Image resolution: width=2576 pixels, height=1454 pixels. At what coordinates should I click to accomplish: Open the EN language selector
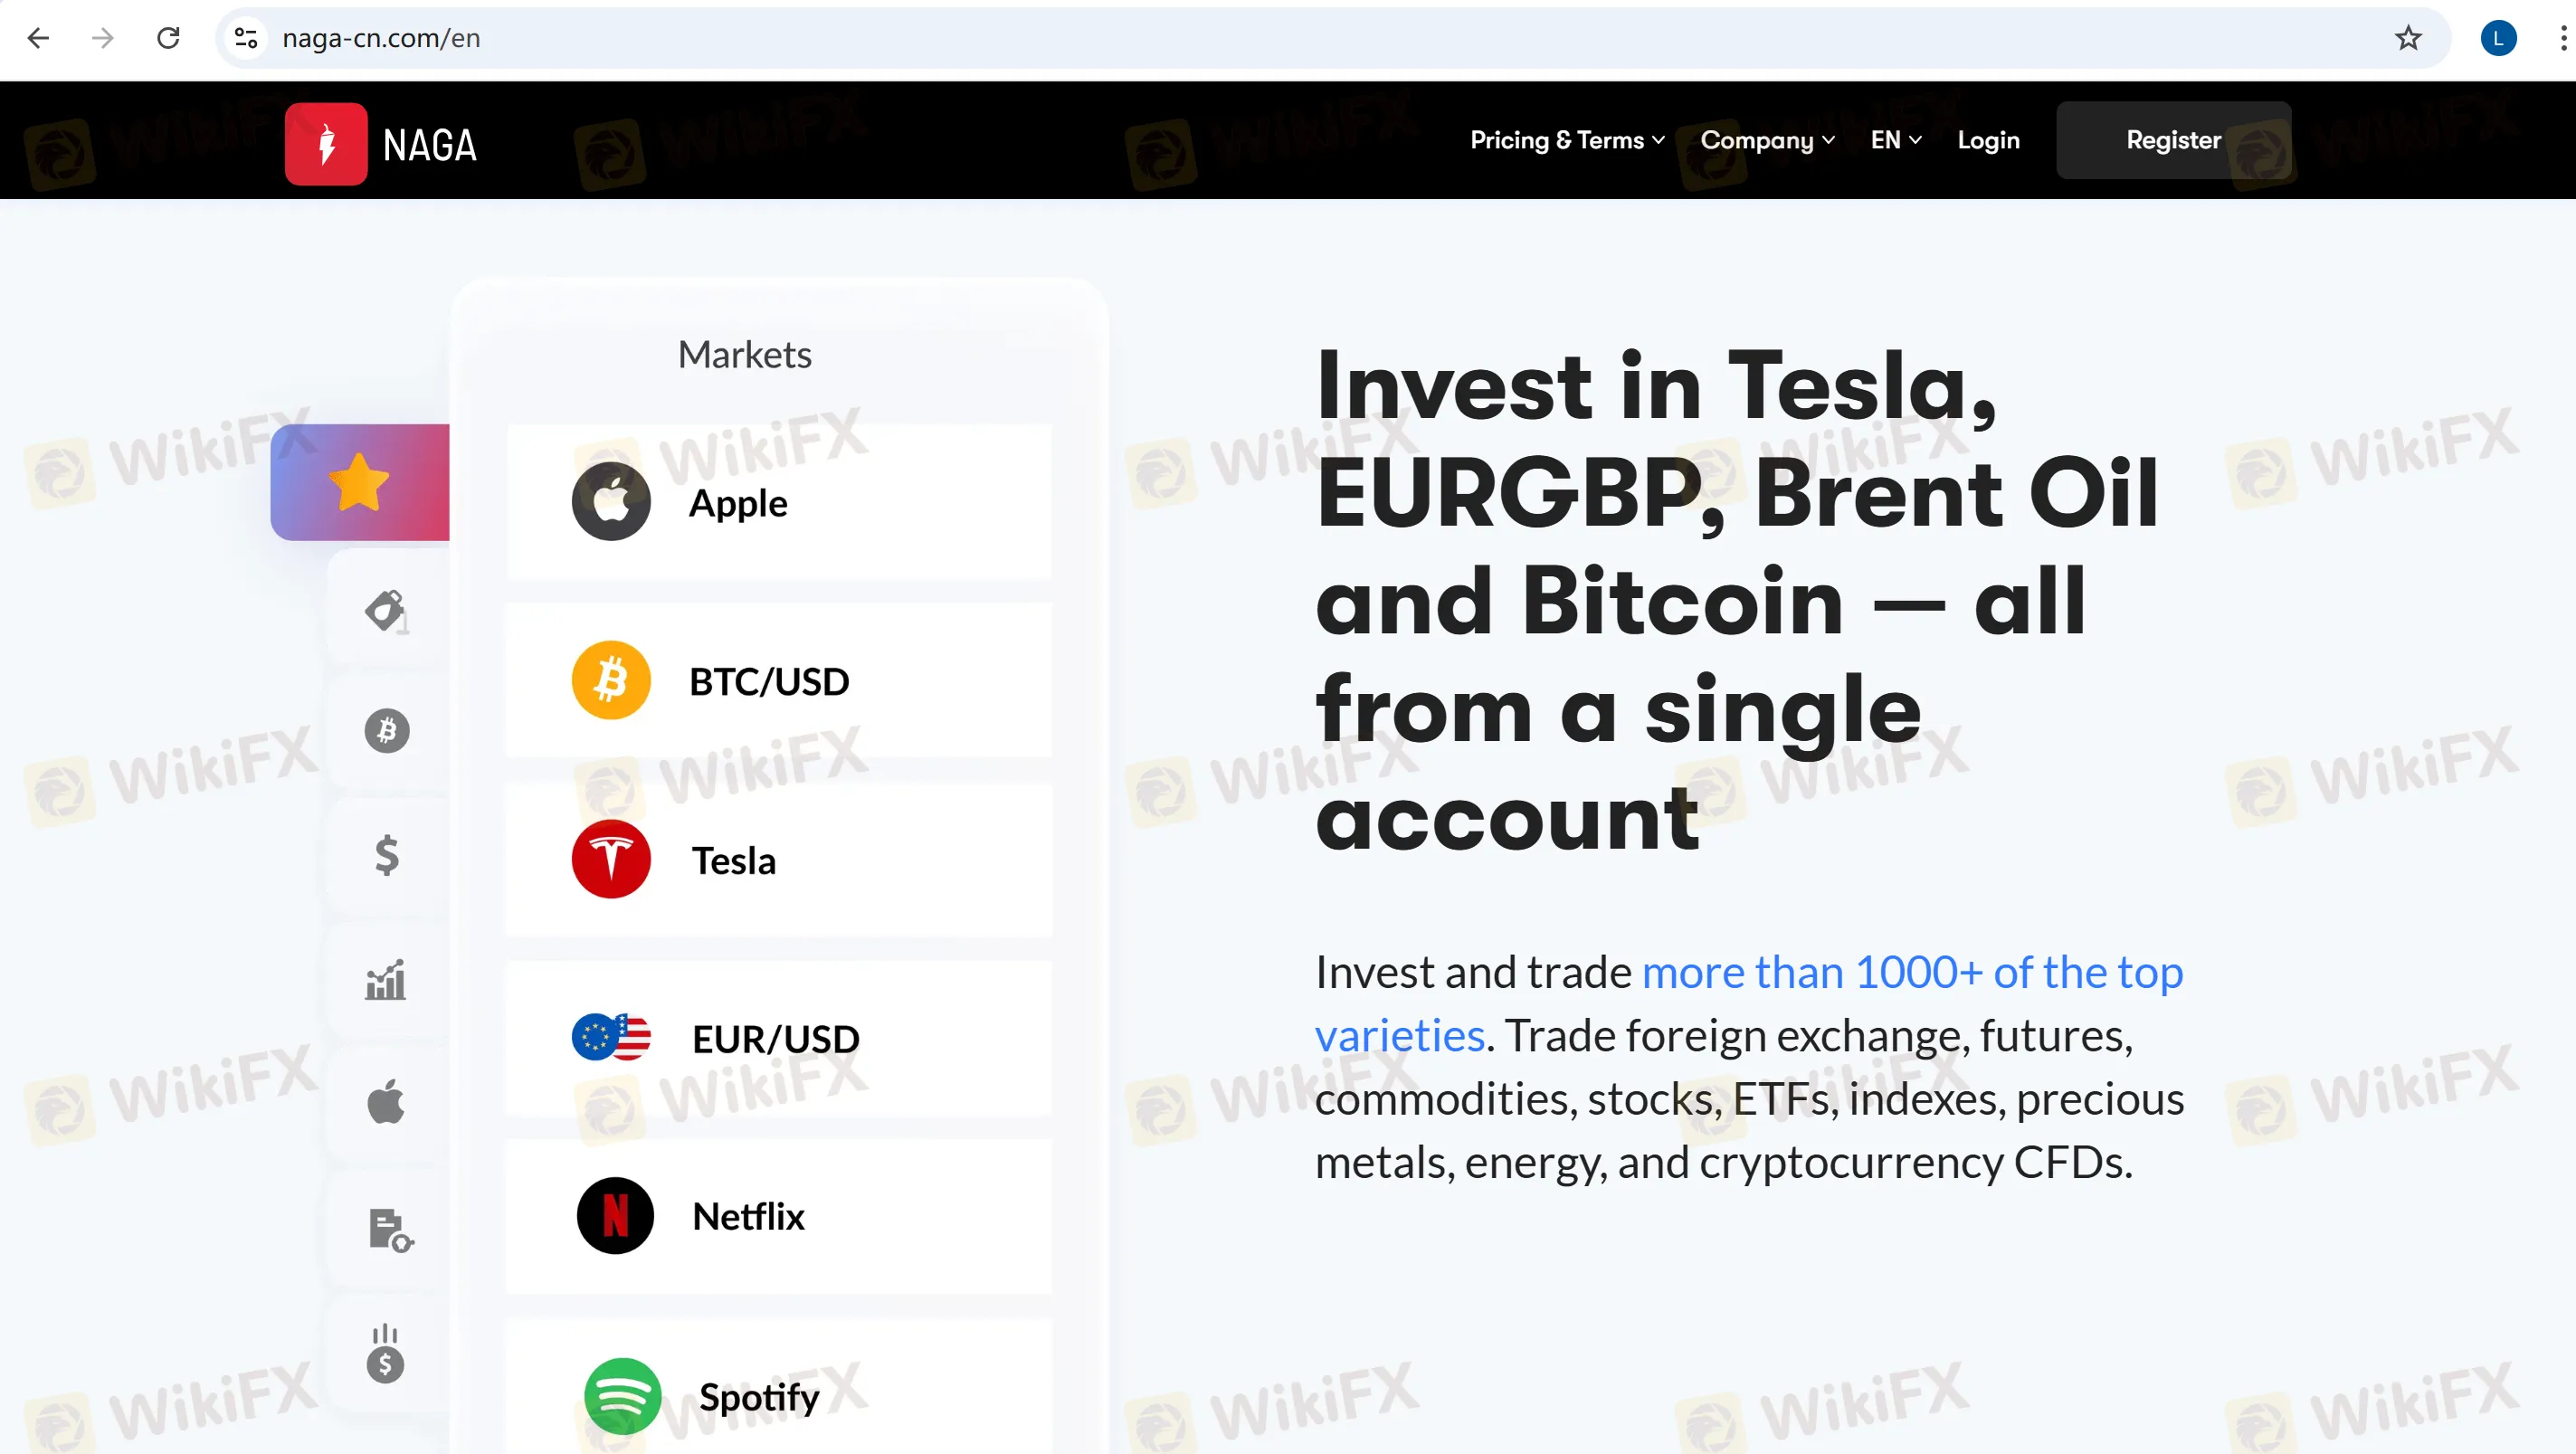click(1896, 140)
